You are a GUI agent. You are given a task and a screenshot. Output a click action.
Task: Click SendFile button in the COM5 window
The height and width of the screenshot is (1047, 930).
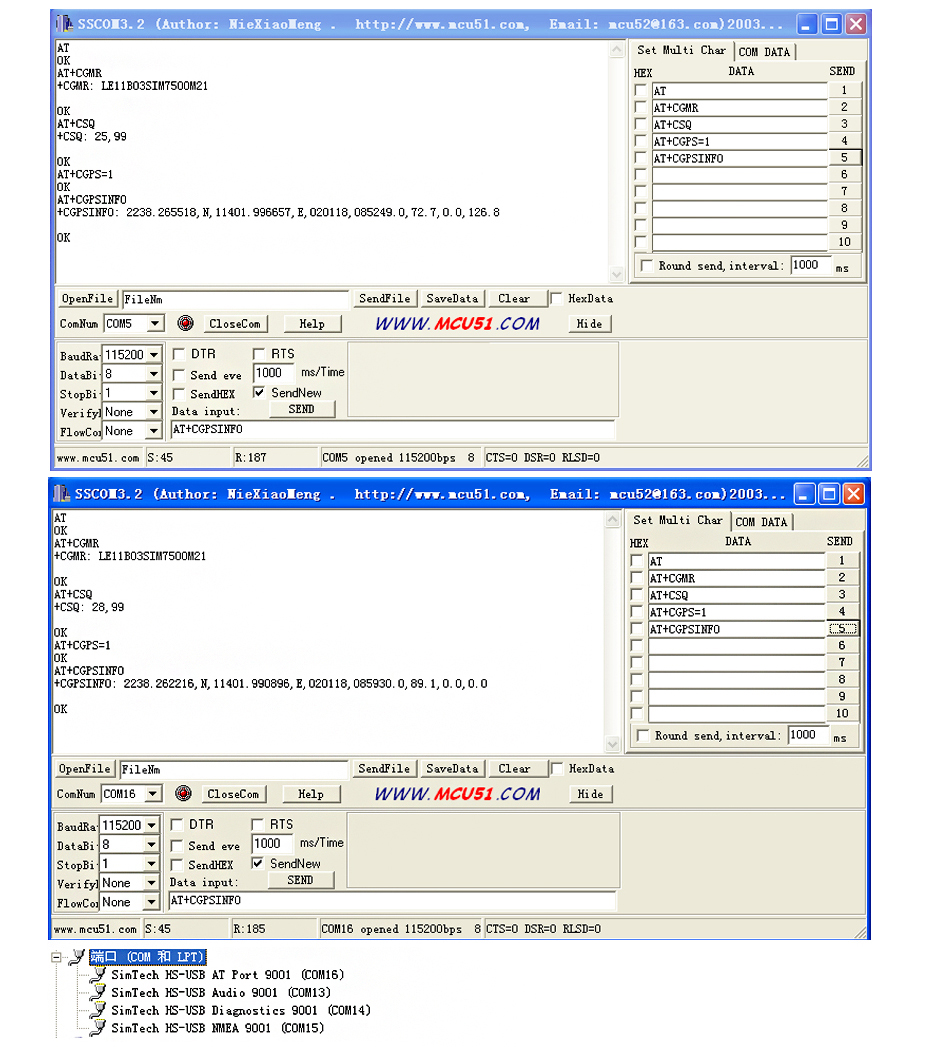point(385,298)
